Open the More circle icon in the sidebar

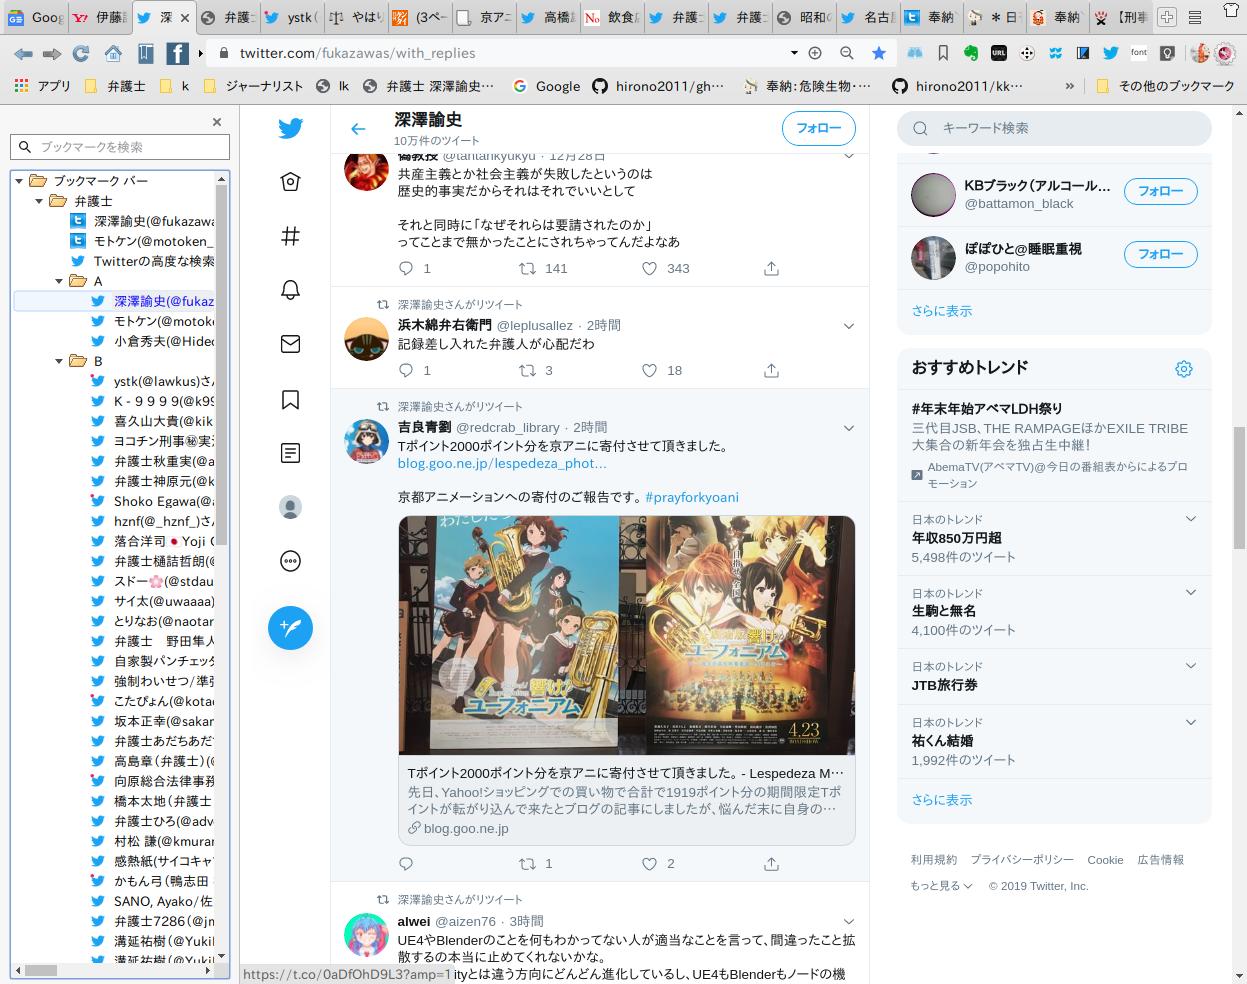[290, 561]
